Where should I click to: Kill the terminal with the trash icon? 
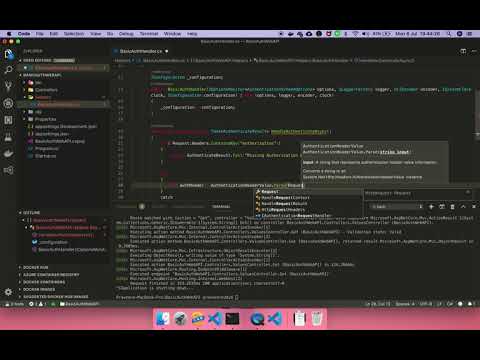[452, 207]
